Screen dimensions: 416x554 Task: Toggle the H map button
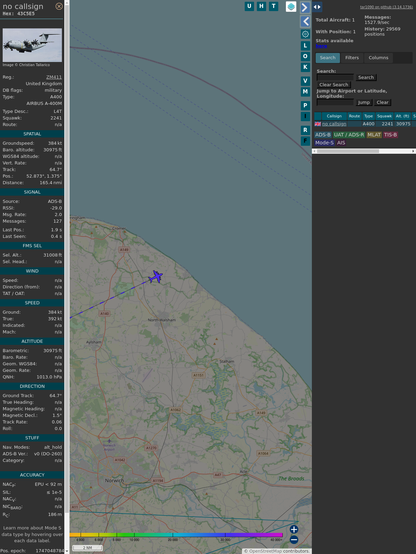[261, 6]
